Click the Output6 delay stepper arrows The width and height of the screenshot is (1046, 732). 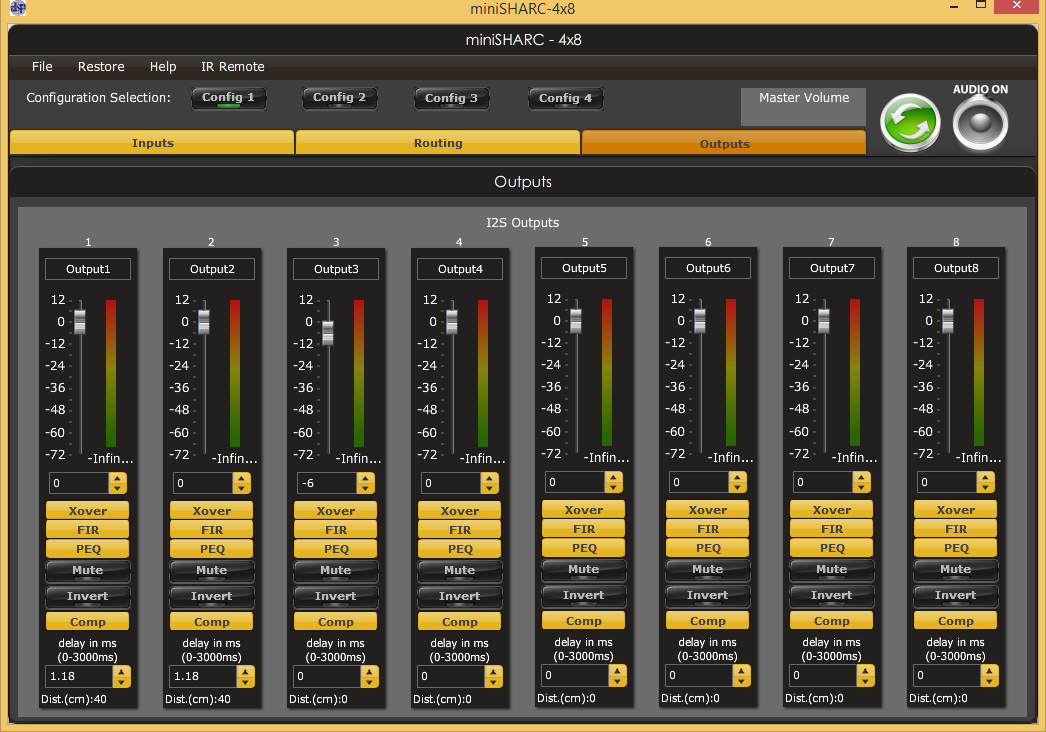[x=741, y=675]
